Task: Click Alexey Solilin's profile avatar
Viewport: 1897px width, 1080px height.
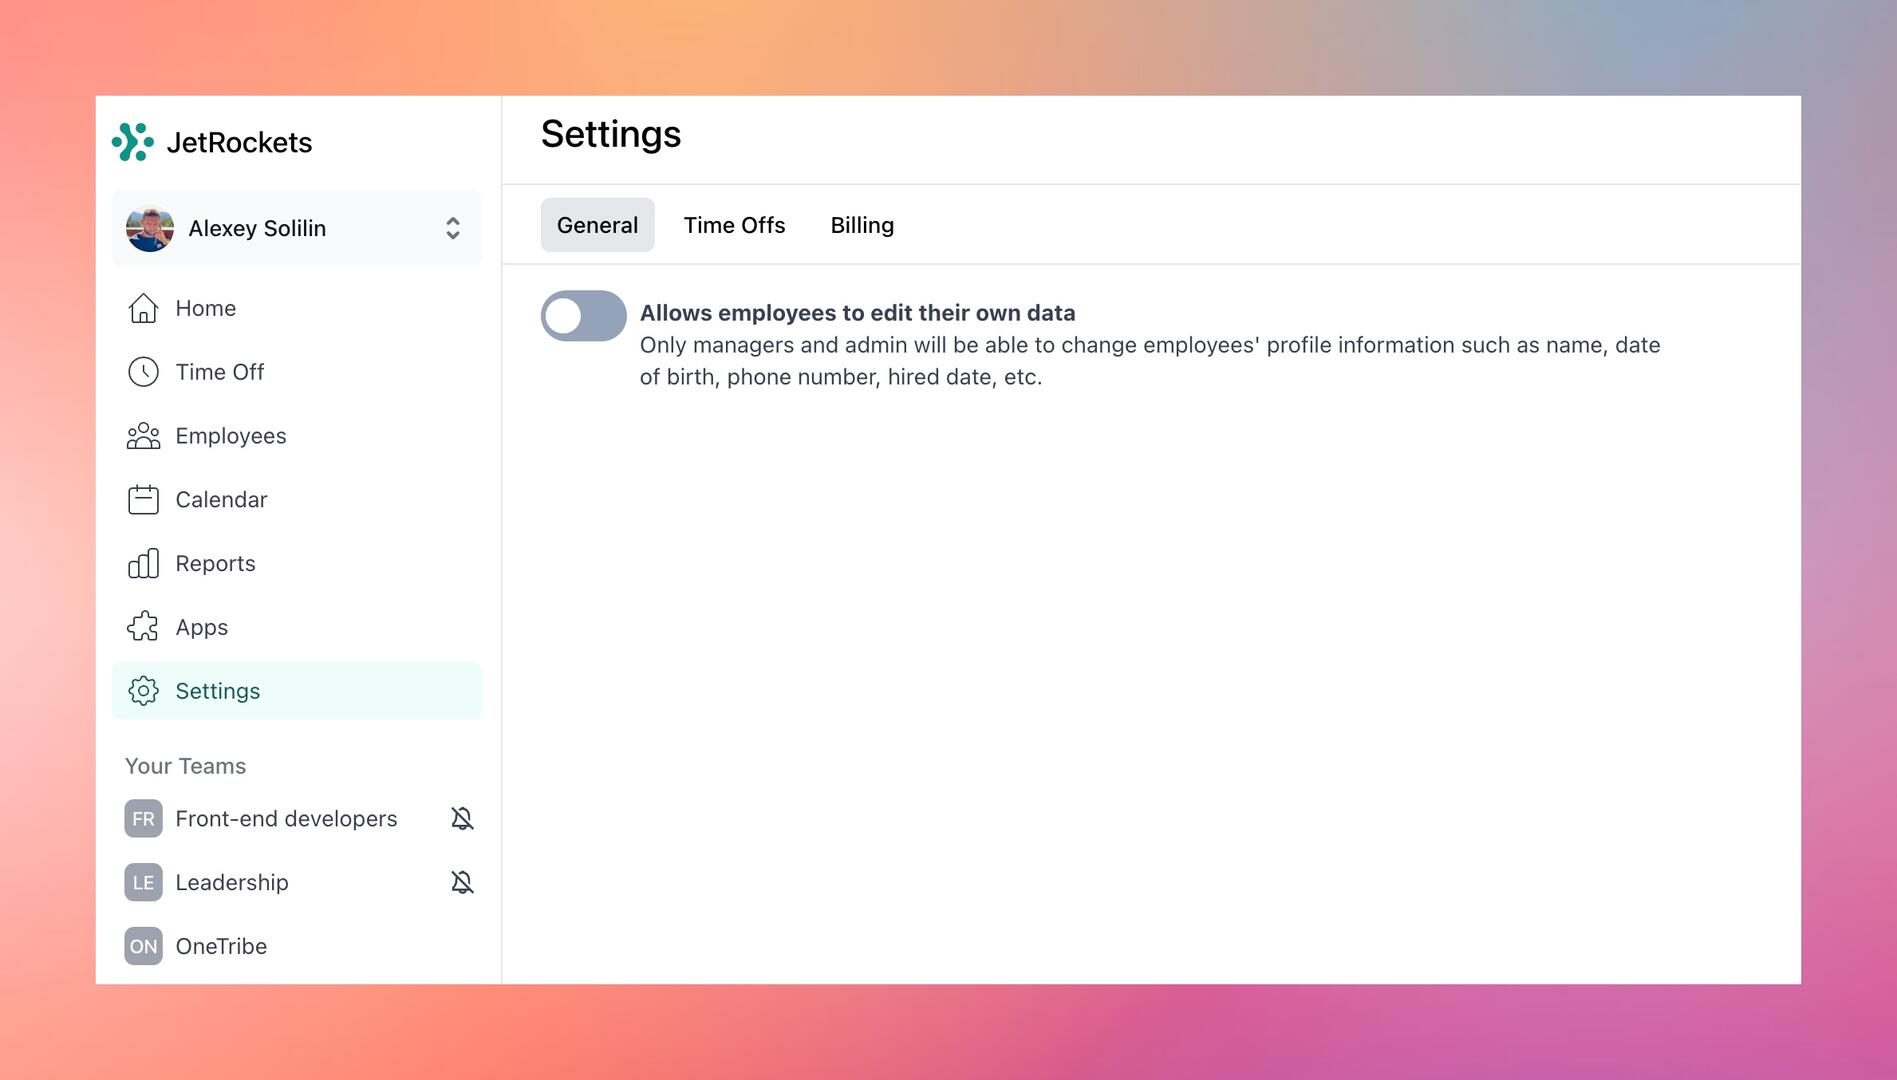Action: [x=150, y=228]
